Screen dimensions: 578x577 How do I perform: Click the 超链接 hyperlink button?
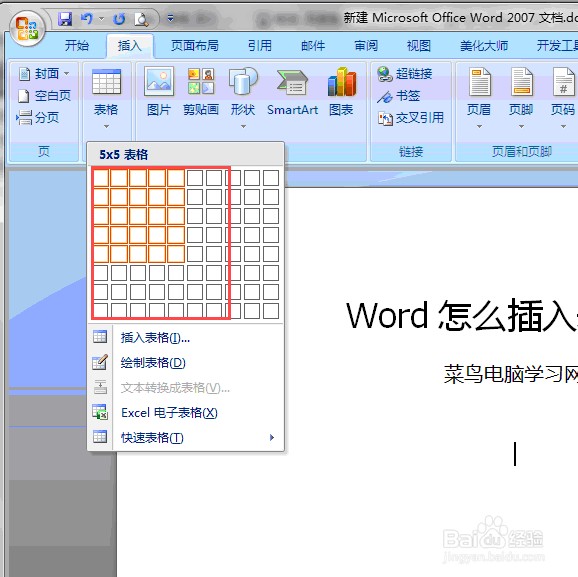coord(405,74)
